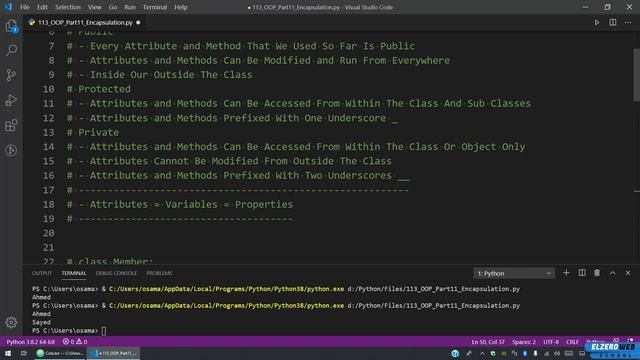Open the Help menu

point(181,7)
